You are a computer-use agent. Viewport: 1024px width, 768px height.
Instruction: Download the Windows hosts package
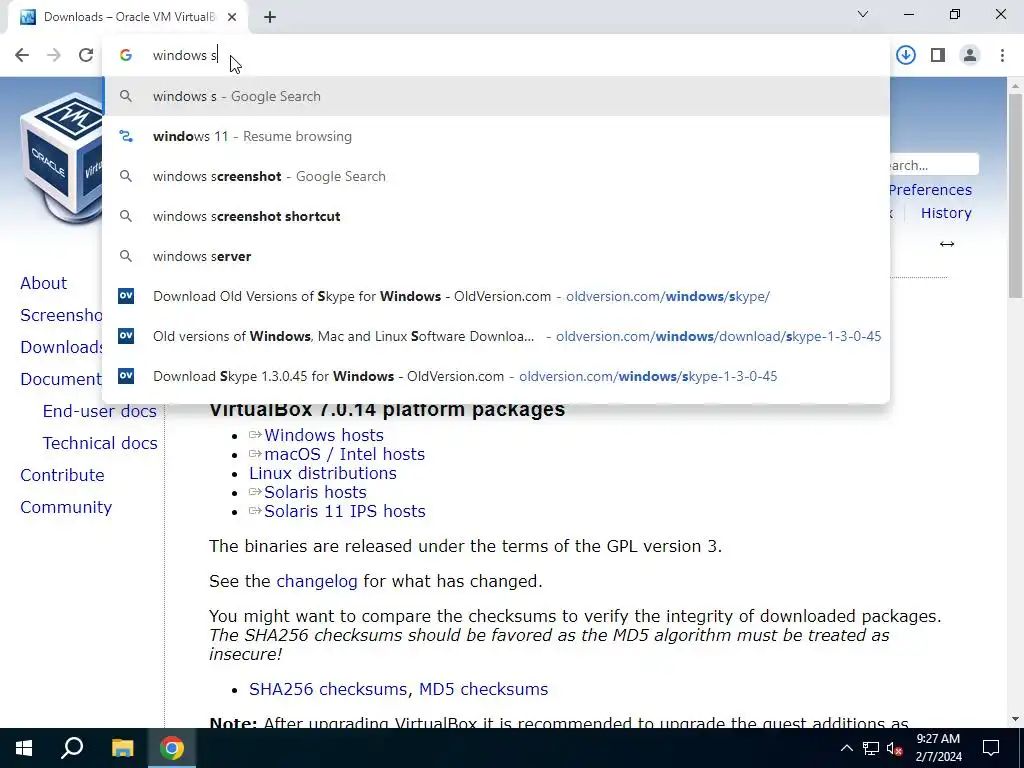324,435
